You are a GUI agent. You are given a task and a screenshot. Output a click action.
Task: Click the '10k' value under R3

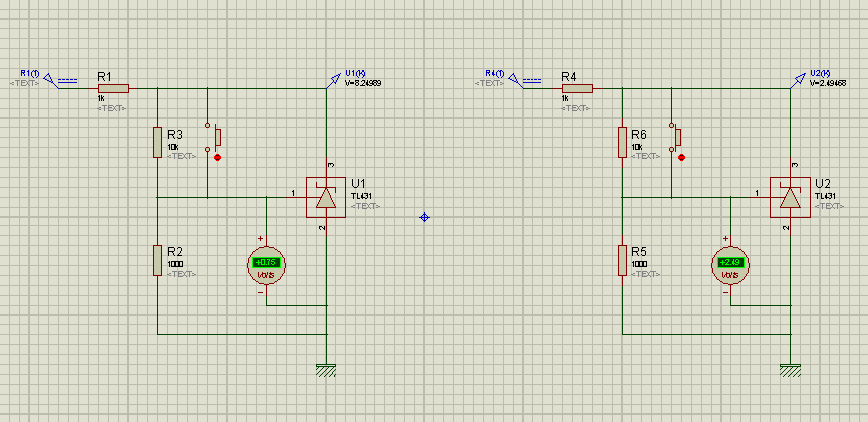[173, 148]
